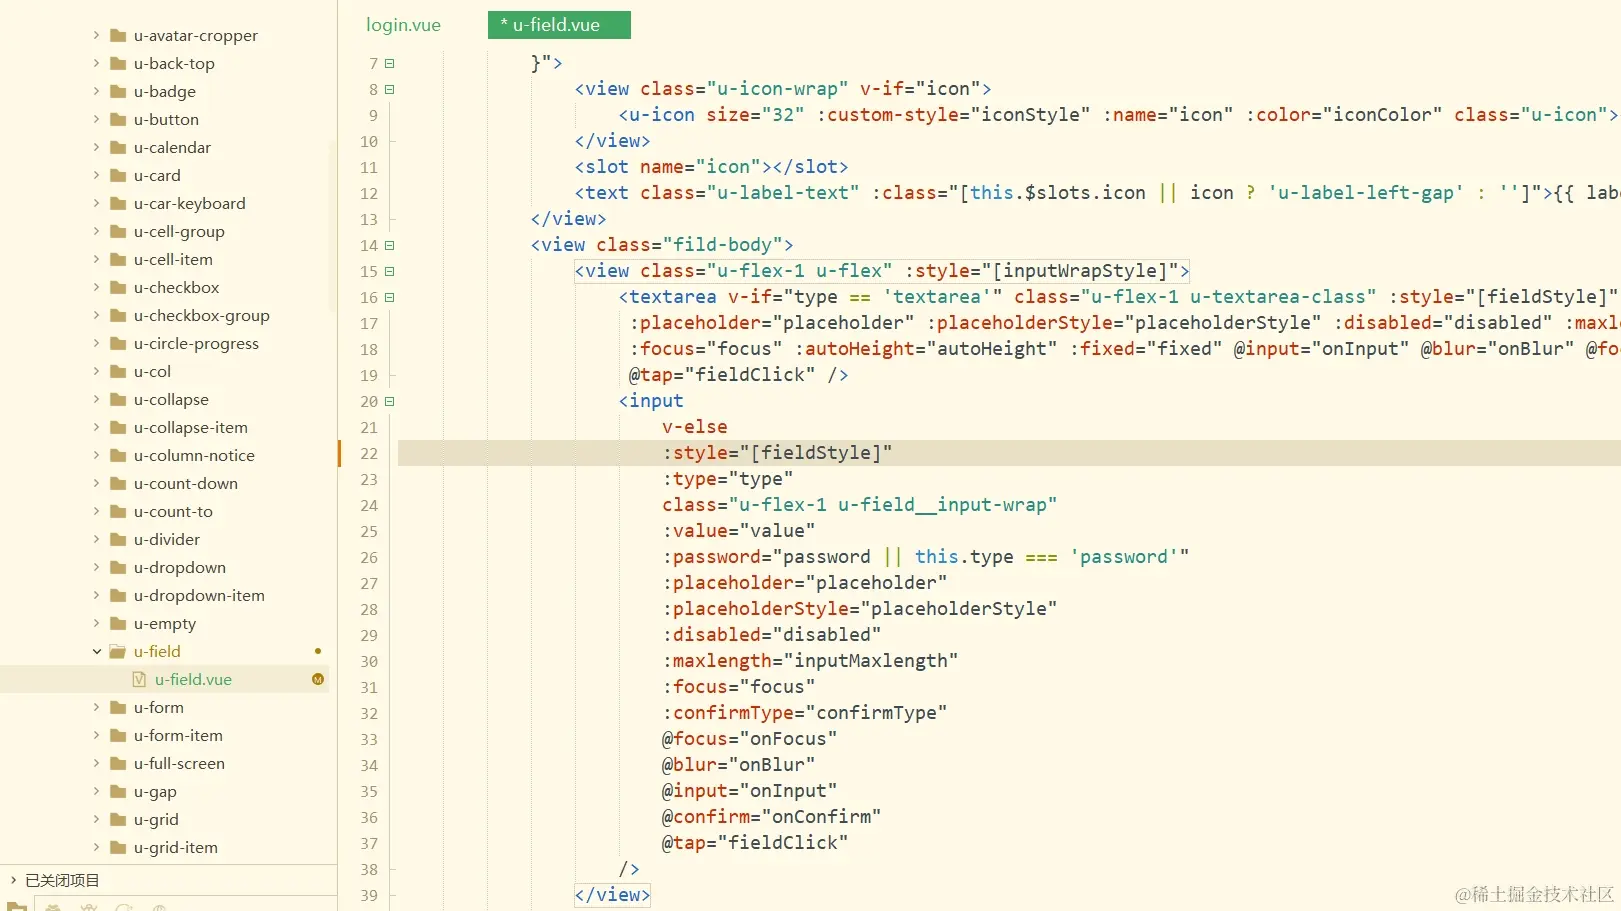Select the u-count-down folder

point(186,484)
